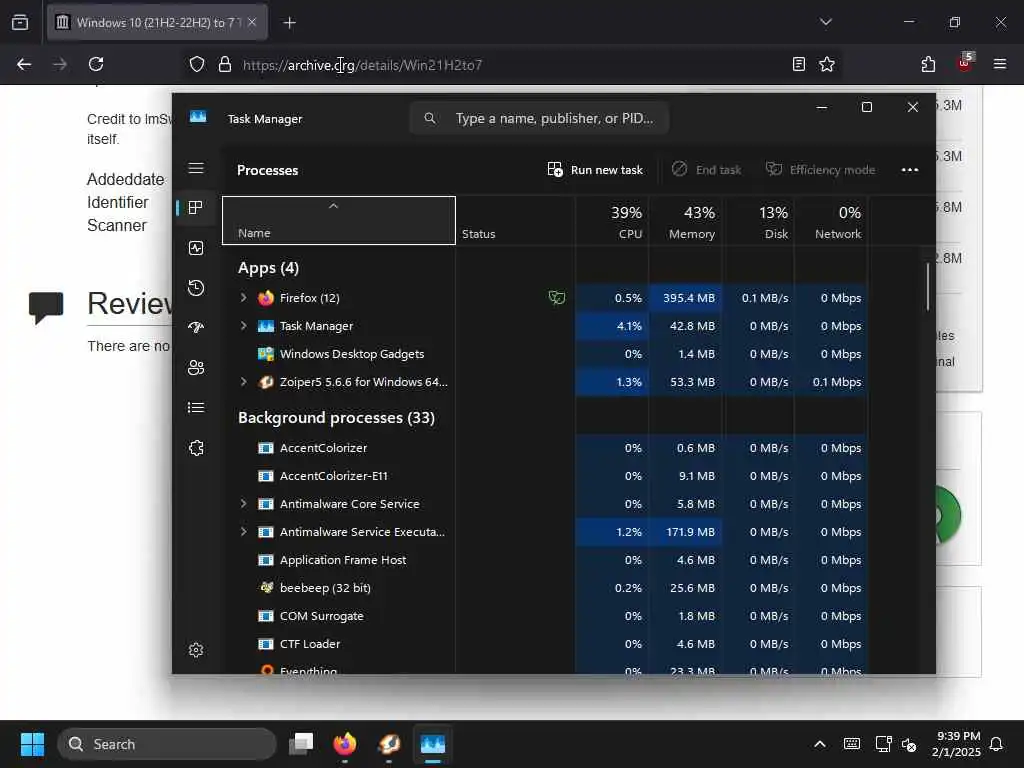The image size is (1024, 768).
Task: Click the Firefox view icon near tabs
Action: click(x=20, y=22)
